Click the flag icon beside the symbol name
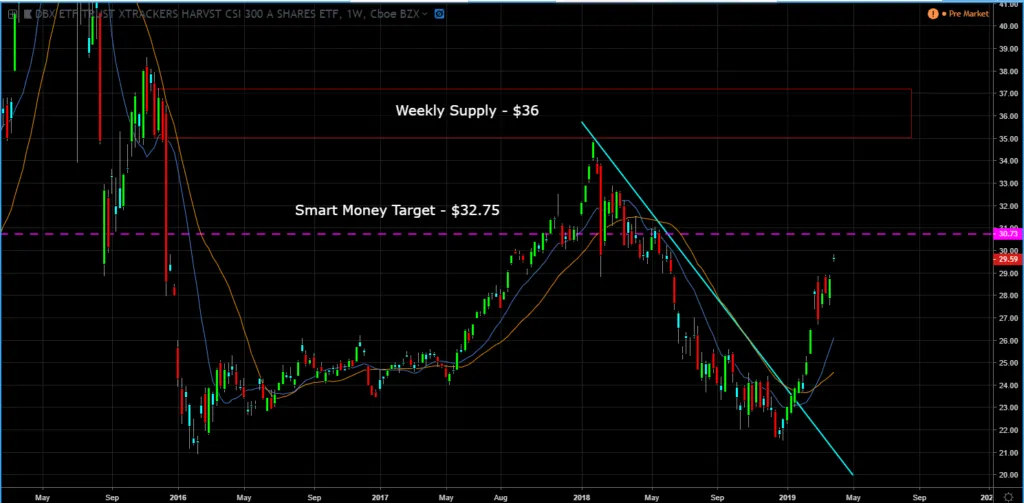The image size is (1024, 503). point(27,13)
